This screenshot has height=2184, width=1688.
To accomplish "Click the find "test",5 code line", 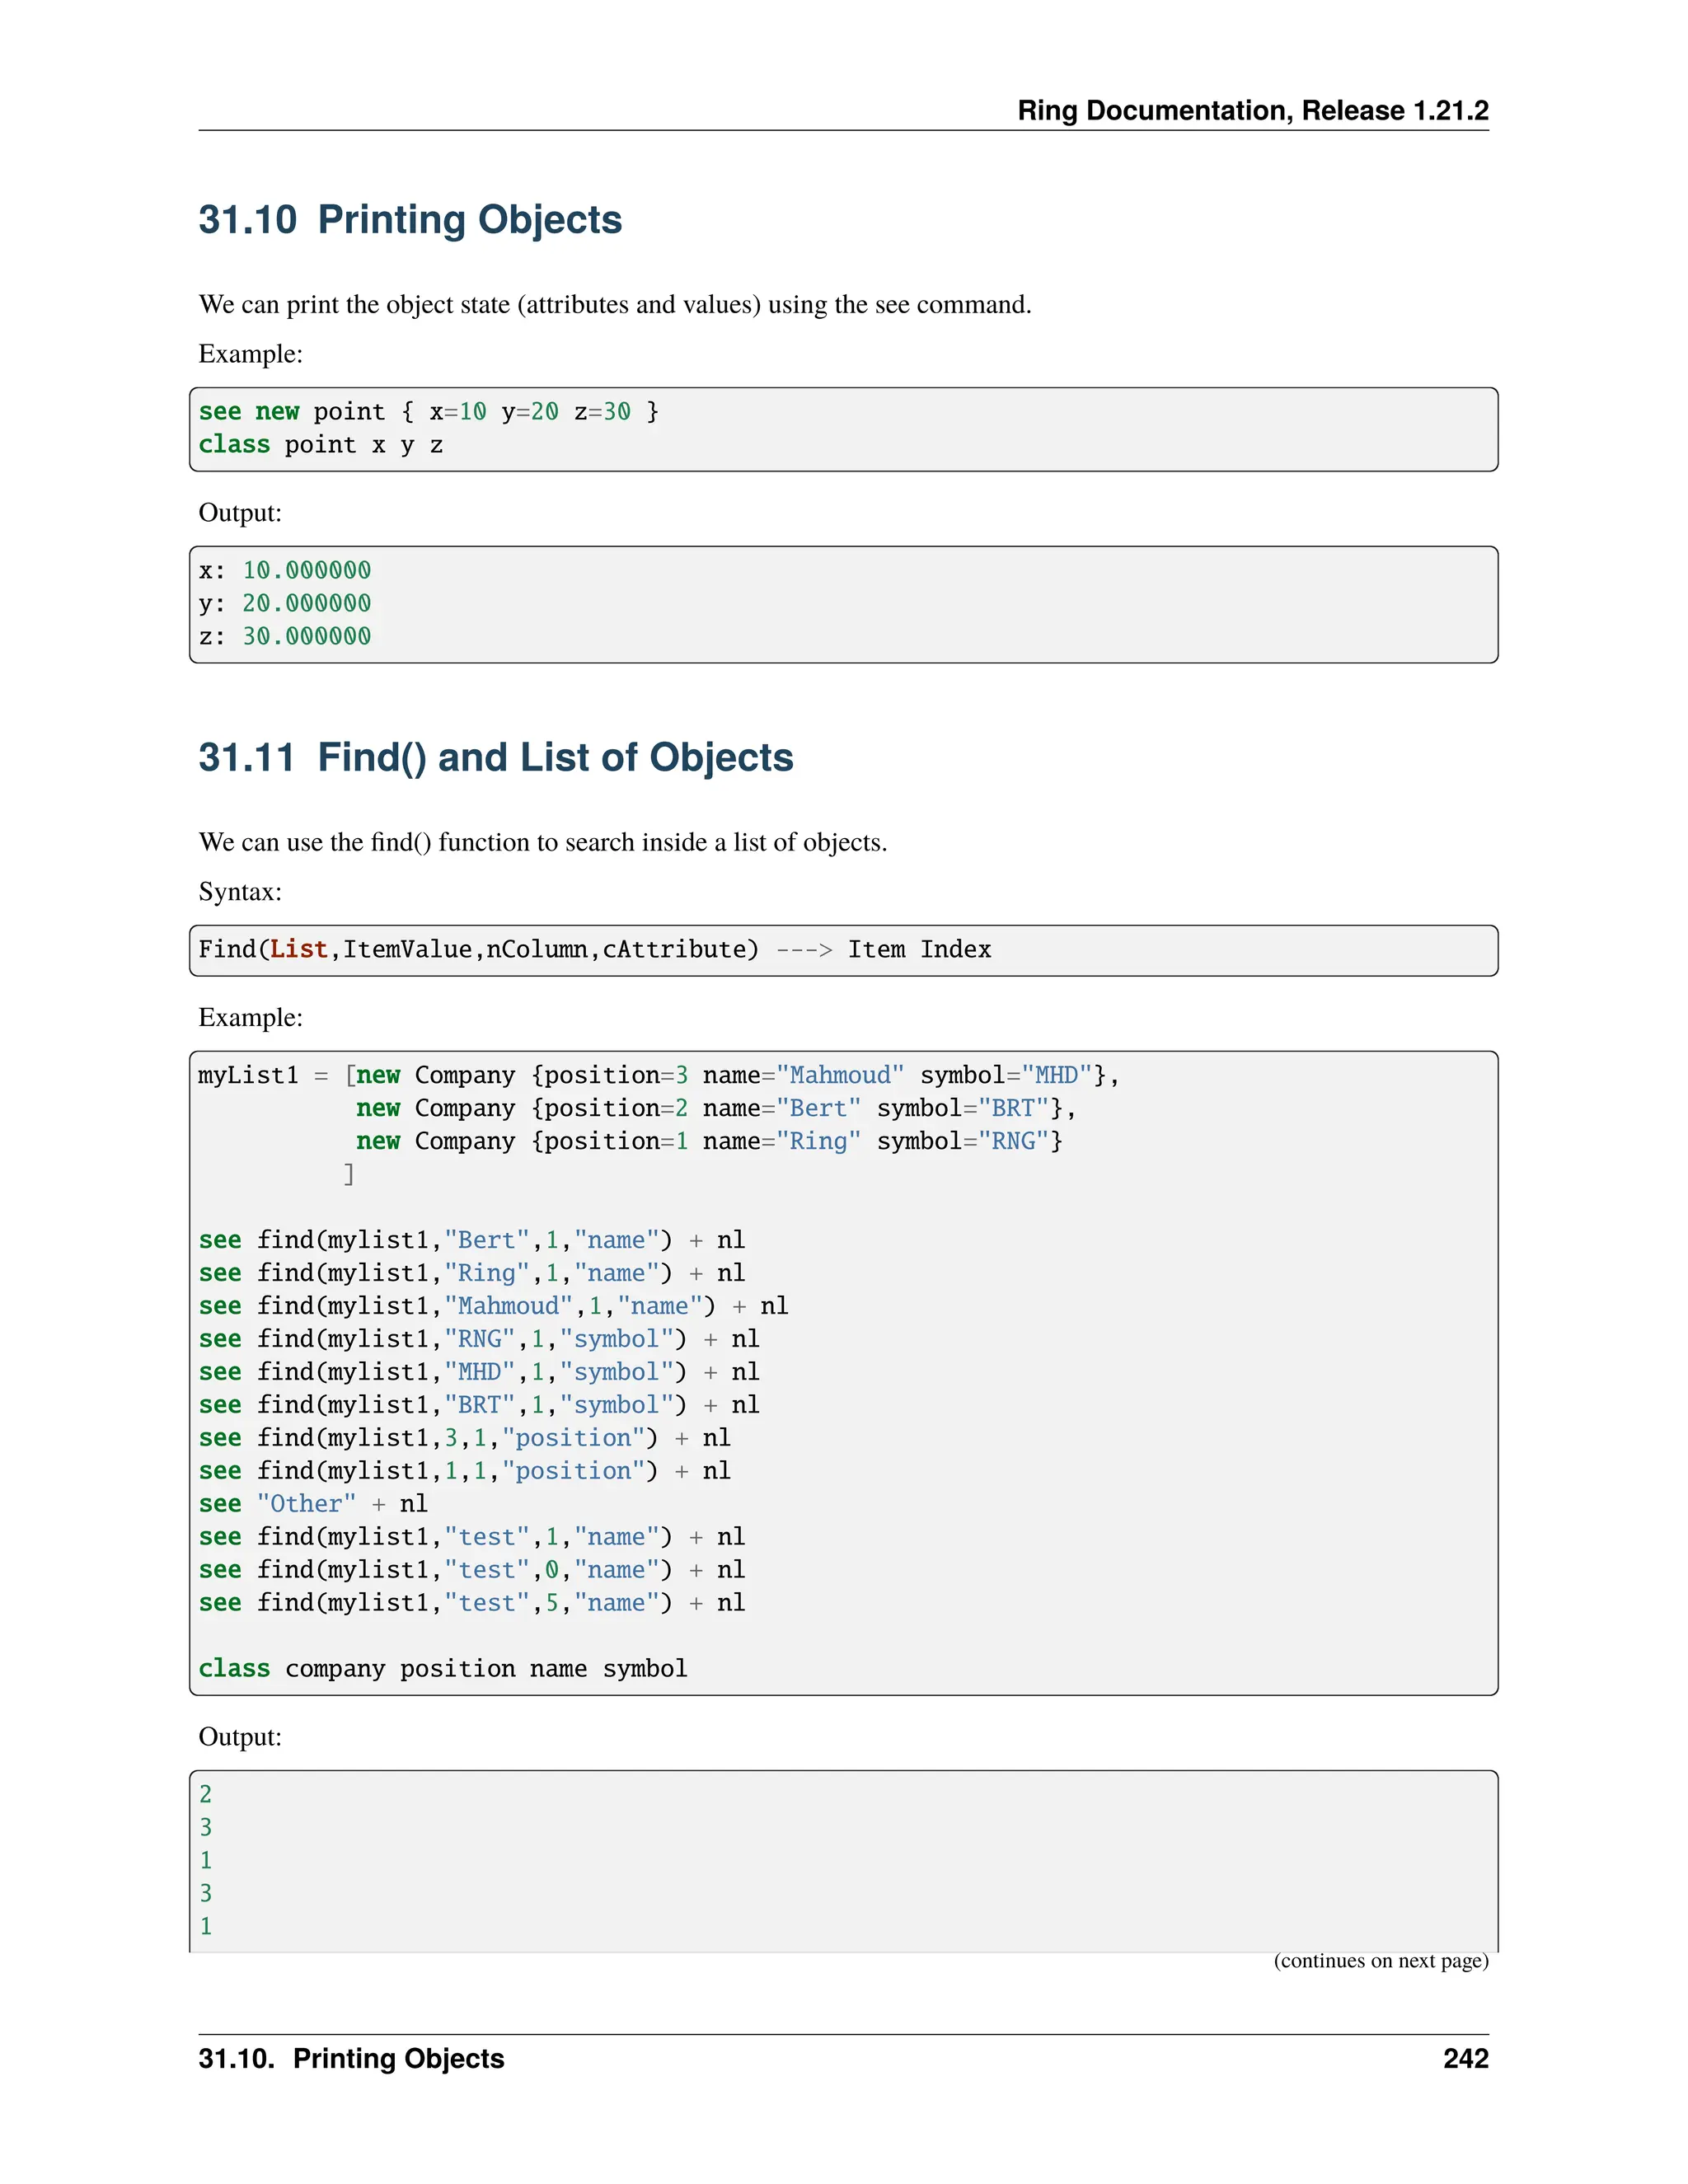I will tap(471, 1603).
